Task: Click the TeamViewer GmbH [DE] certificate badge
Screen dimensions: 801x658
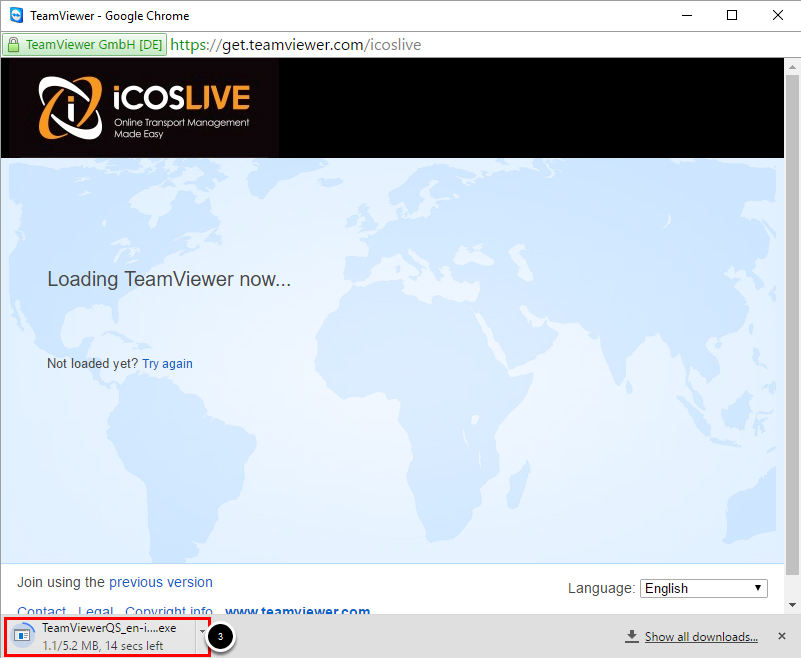Action: (x=84, y=45)
